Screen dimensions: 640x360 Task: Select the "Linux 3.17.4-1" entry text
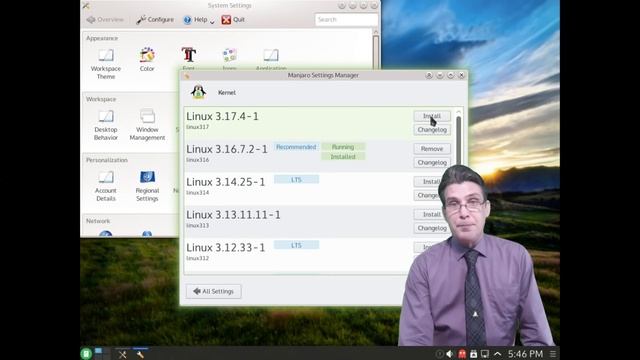[x=222, y=116]
